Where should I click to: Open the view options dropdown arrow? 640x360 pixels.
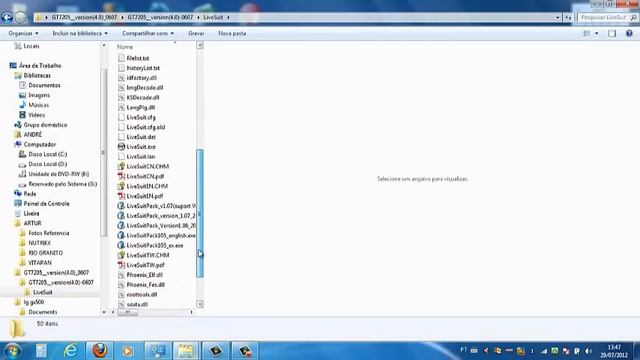pyautogui.click(x=597, y=33)
